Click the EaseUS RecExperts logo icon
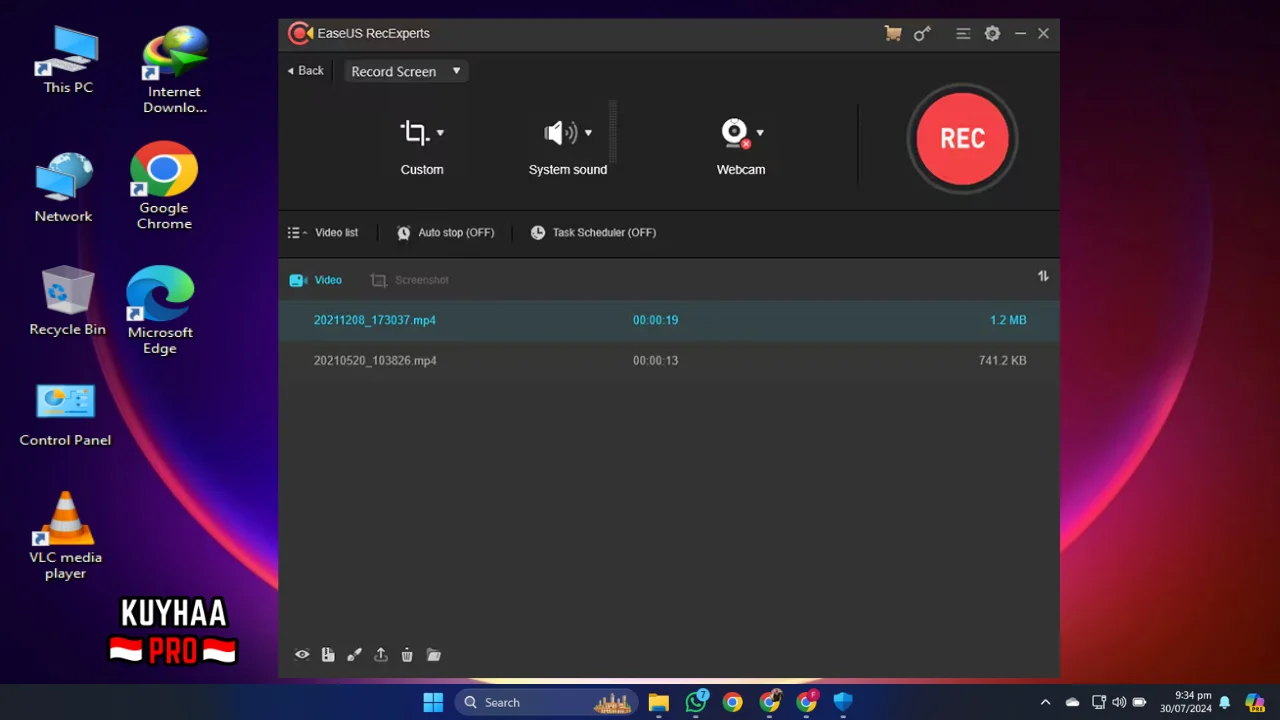 tap(300, 33)
